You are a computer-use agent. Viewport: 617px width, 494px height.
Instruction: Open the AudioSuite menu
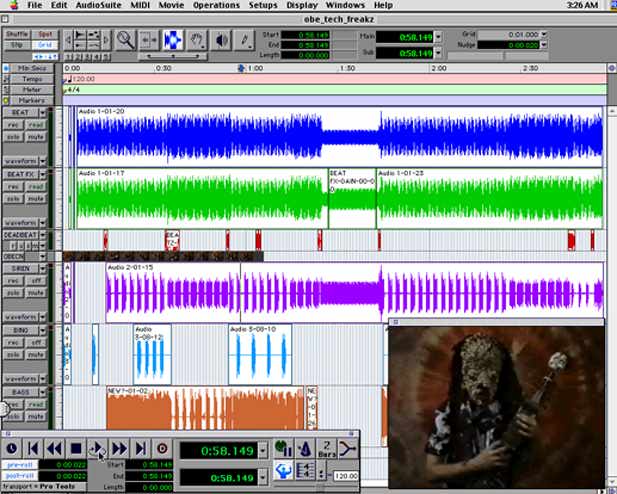[98, 5]
